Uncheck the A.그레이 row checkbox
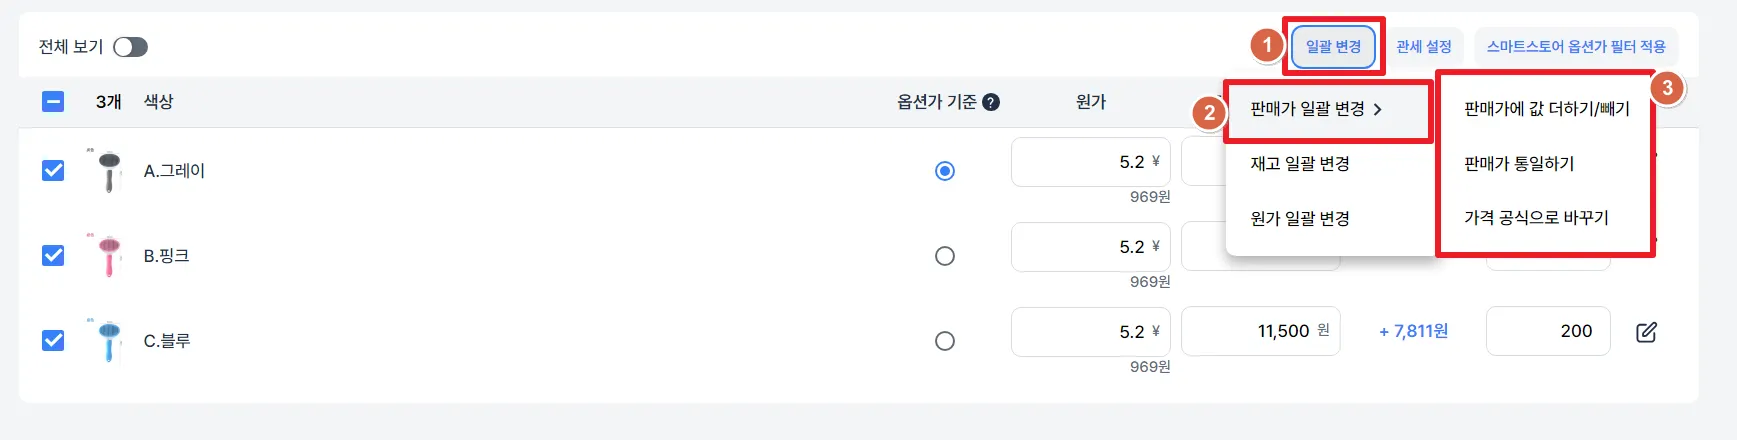The width and height of the screenshot is (1737, 440). coord(53,171)
